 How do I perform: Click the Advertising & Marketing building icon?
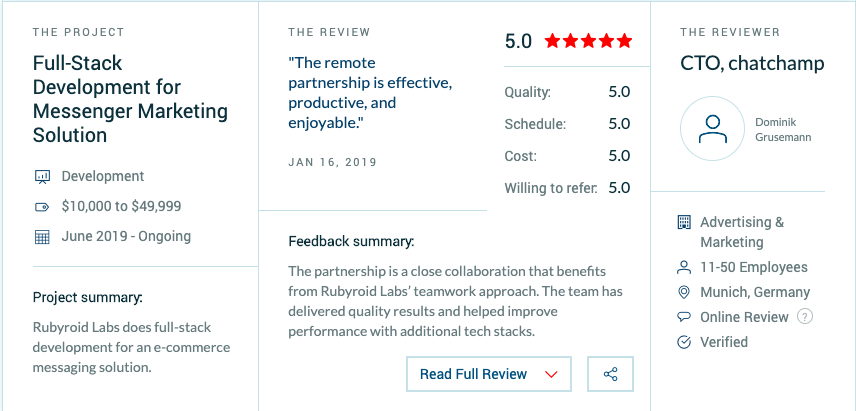684,222
